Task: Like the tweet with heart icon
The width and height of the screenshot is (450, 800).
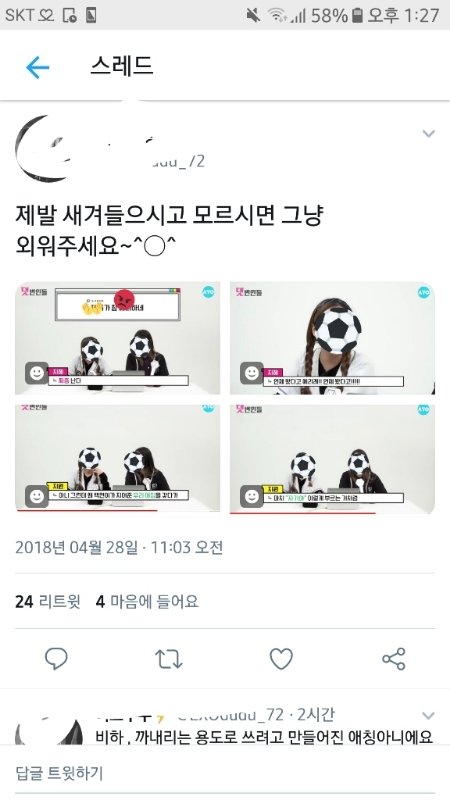Action: click(x=281, y=659)
